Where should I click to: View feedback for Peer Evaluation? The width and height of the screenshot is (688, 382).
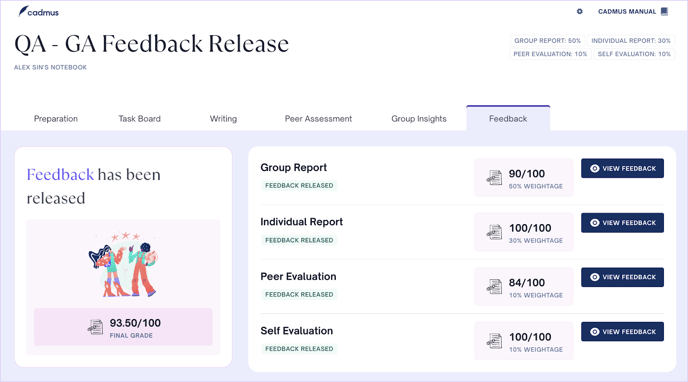(x=622, y=277)
